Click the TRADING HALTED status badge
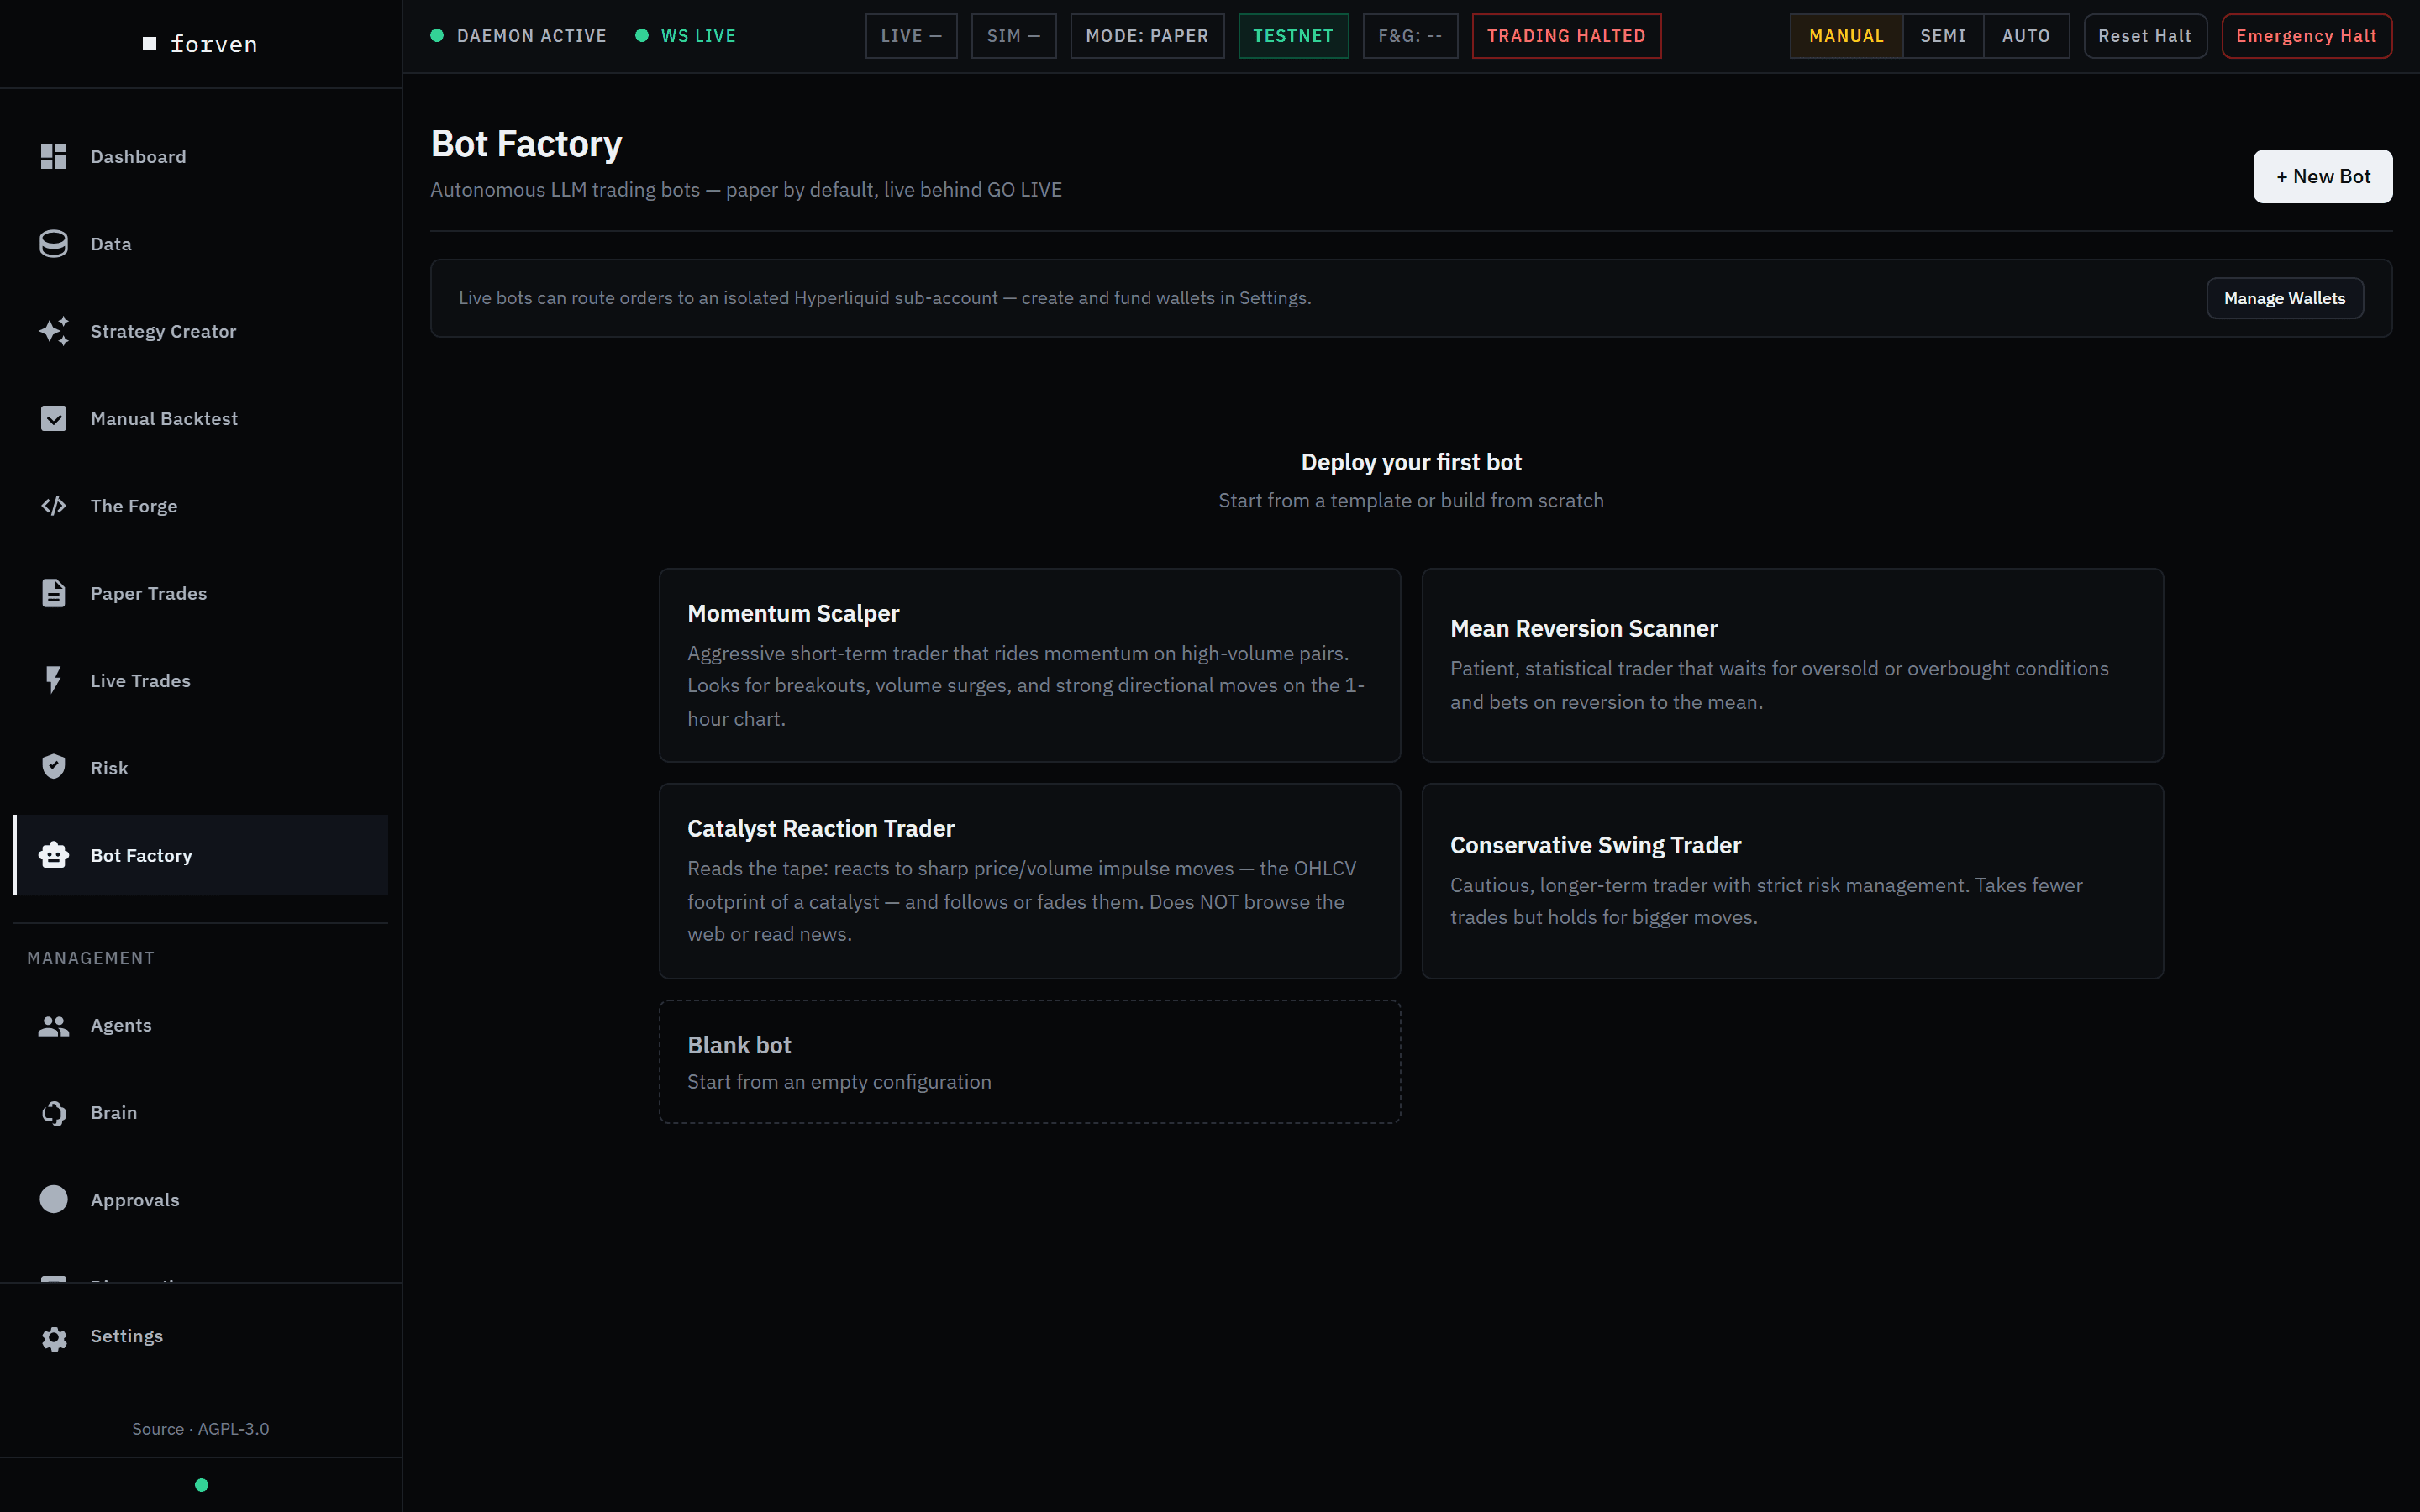Image resolution: width=2420 pixels, height=1512 pixels. (1566, 36)
